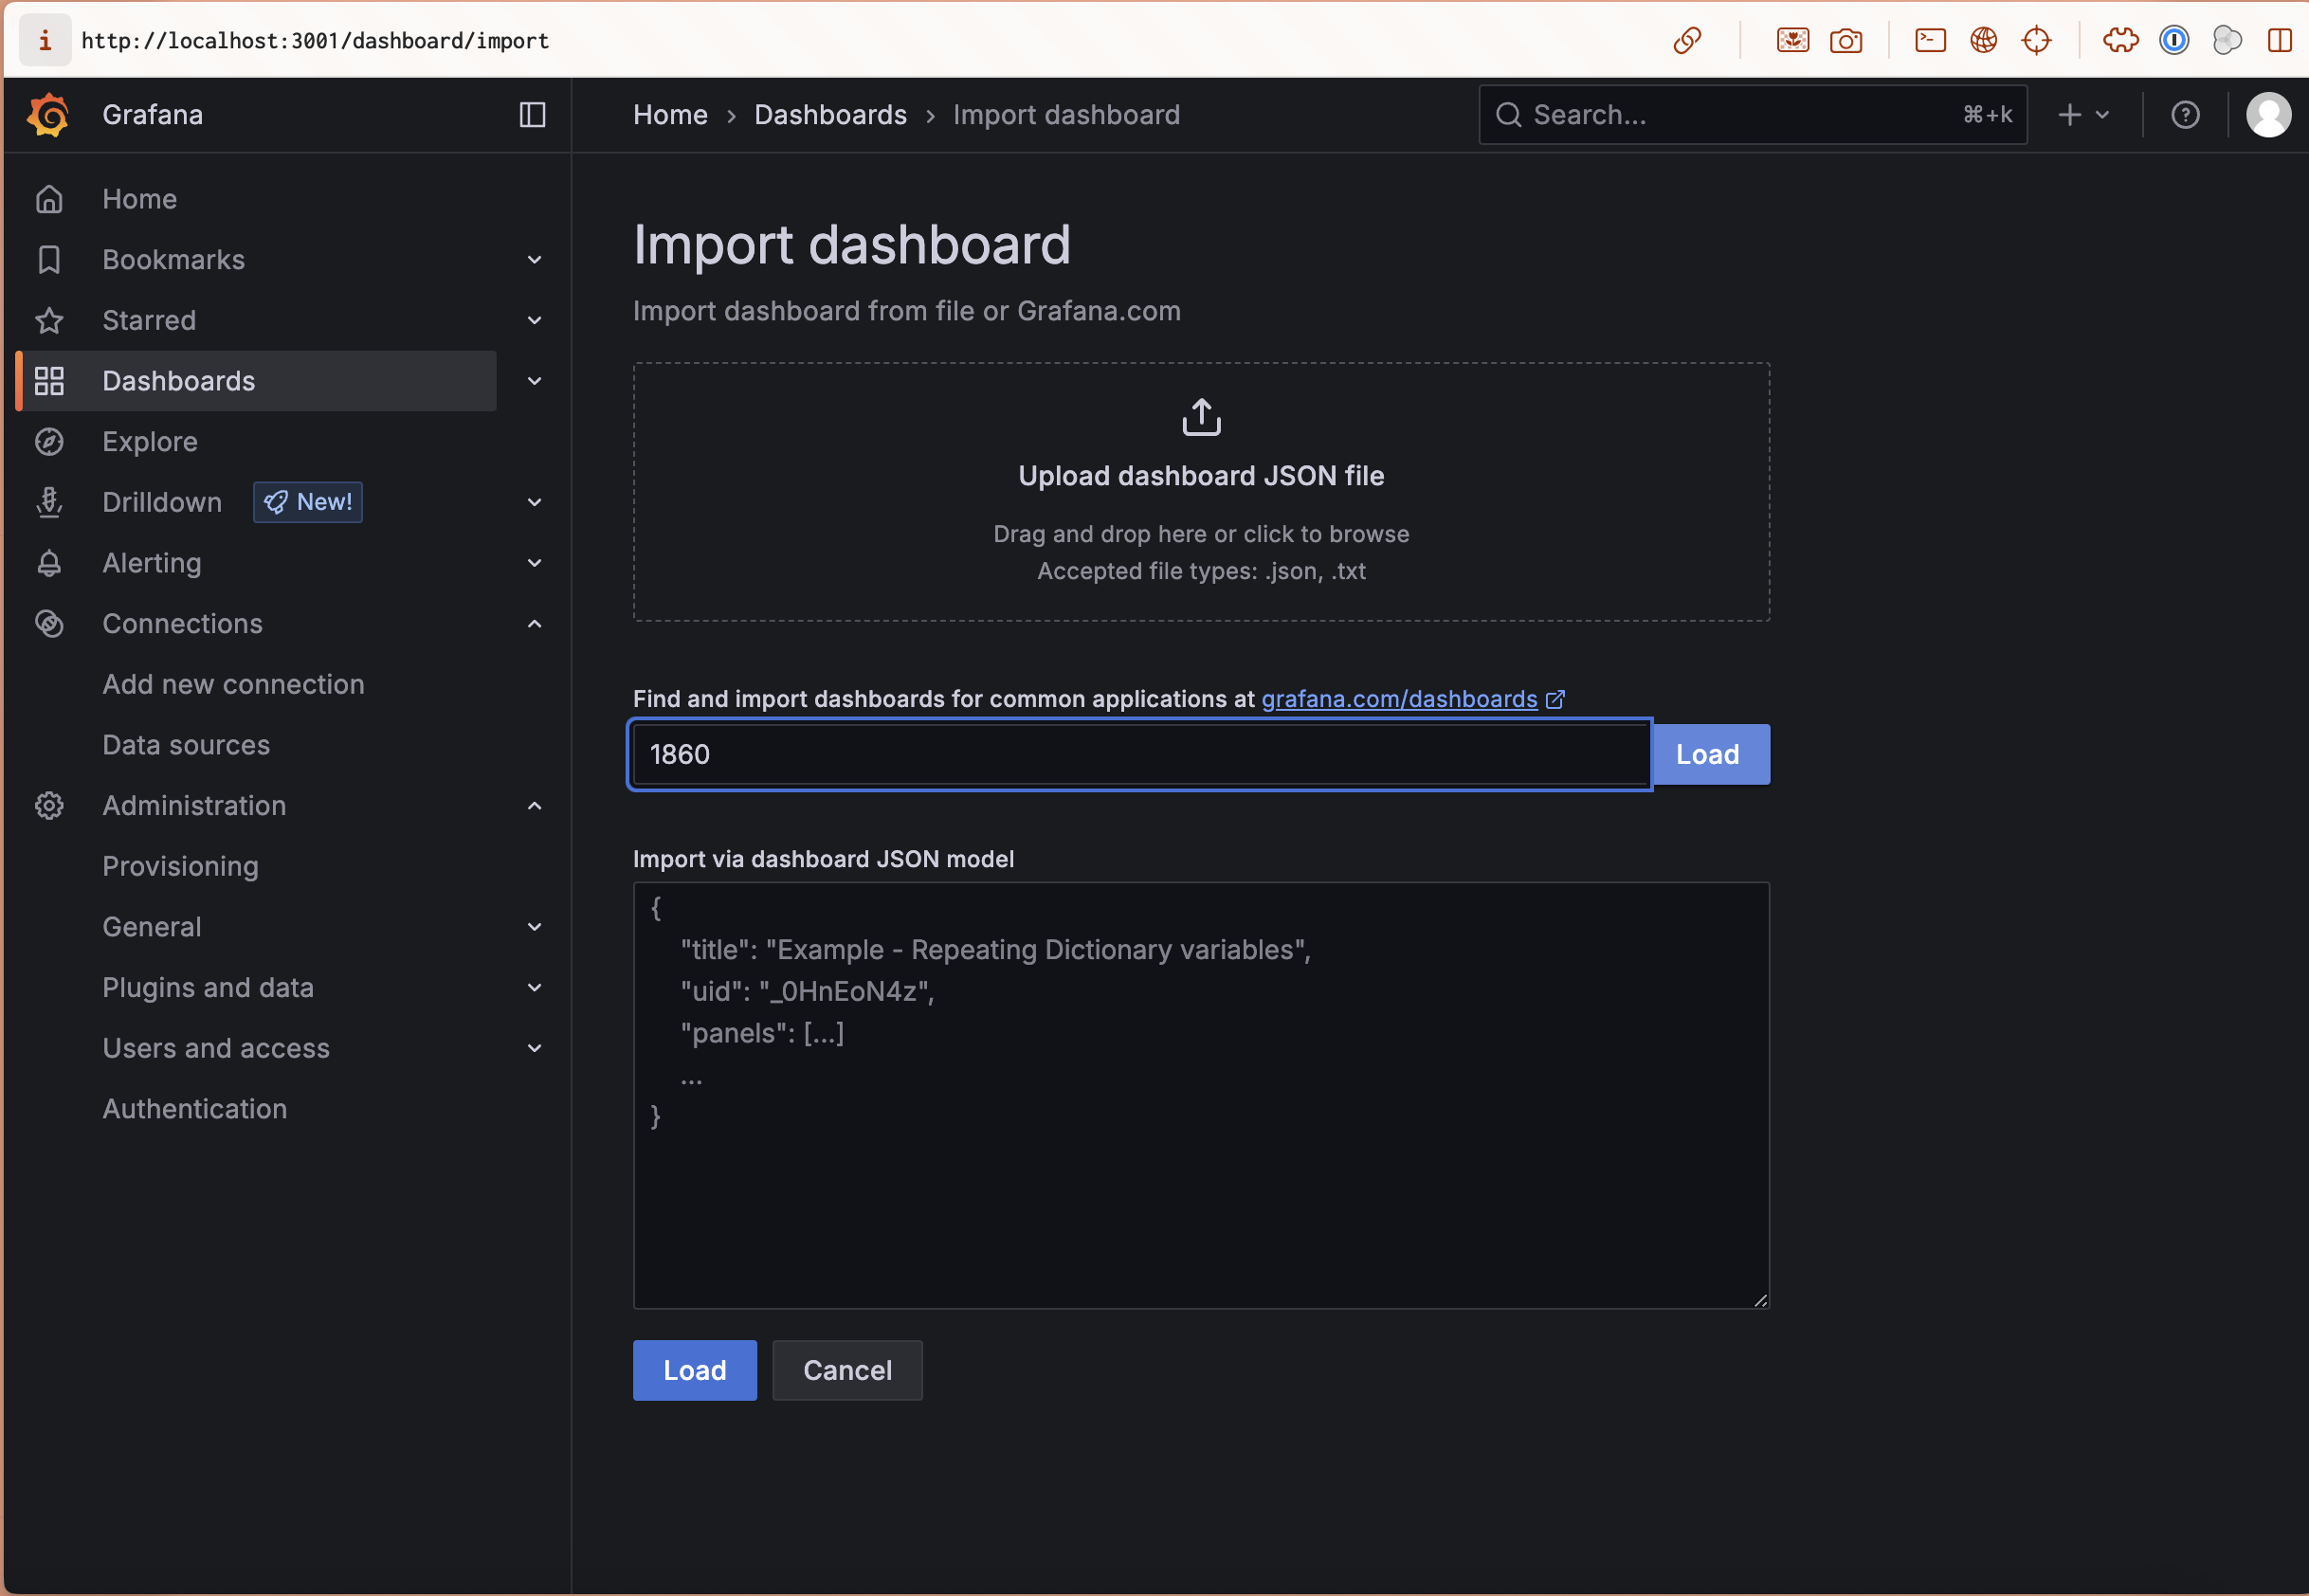Open Data sources menu item

(x=186, y=745)
